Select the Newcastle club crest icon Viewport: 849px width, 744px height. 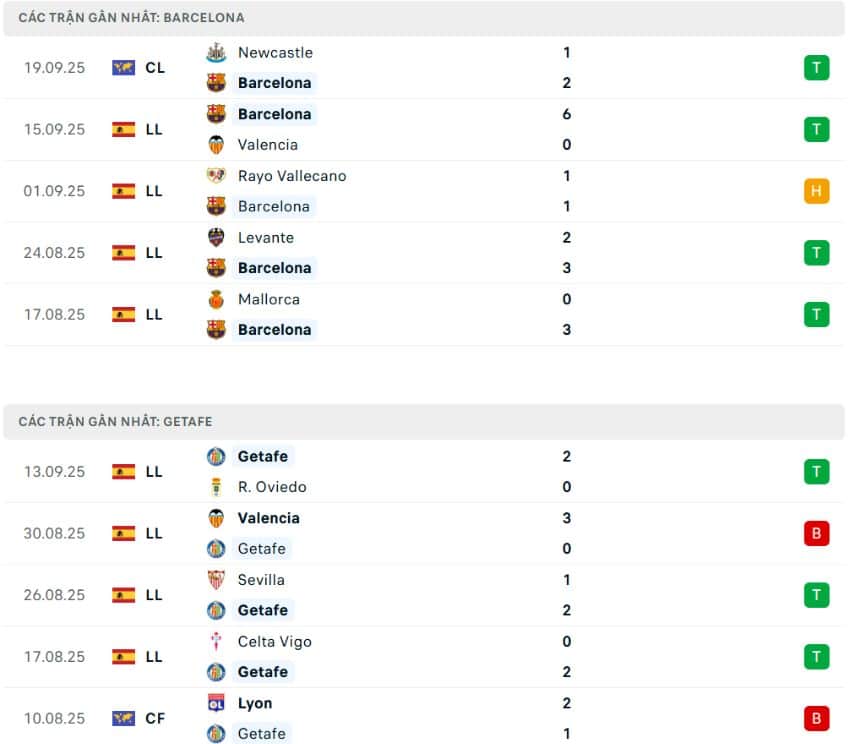point(215,52)
